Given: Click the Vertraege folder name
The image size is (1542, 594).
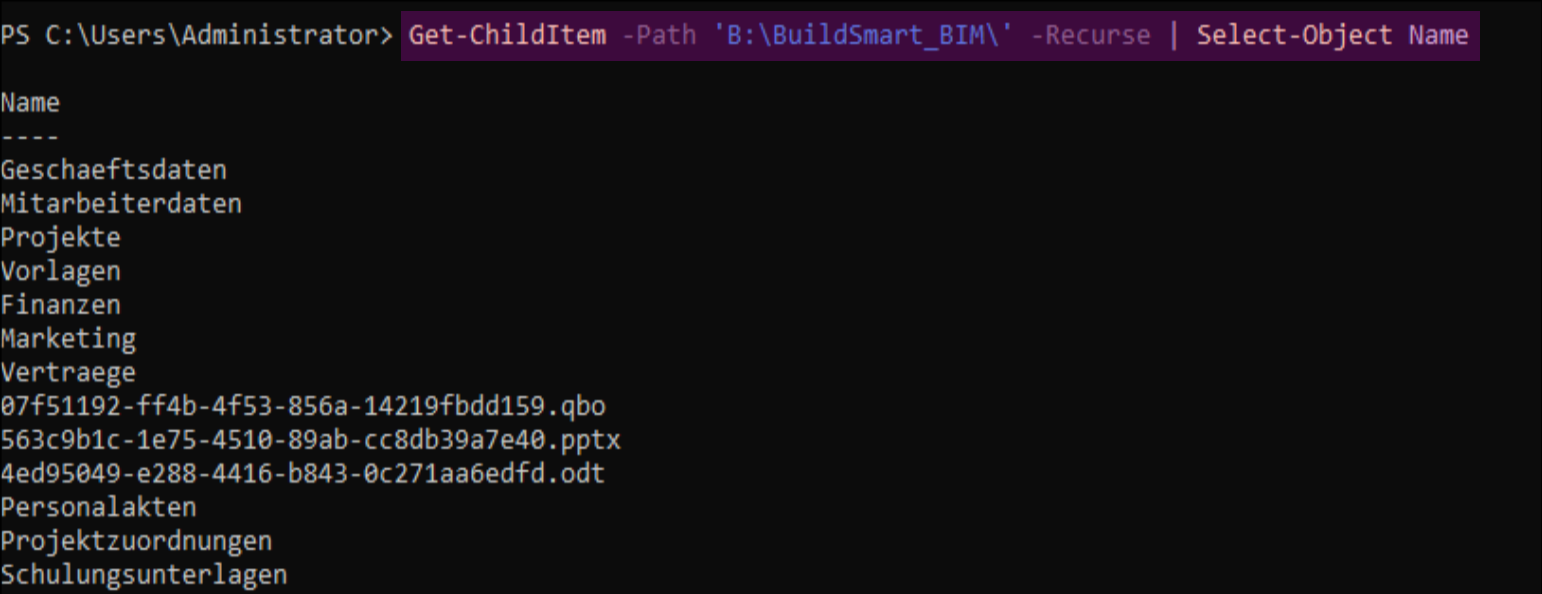Looking at the screenshot, I should point(68,373).
